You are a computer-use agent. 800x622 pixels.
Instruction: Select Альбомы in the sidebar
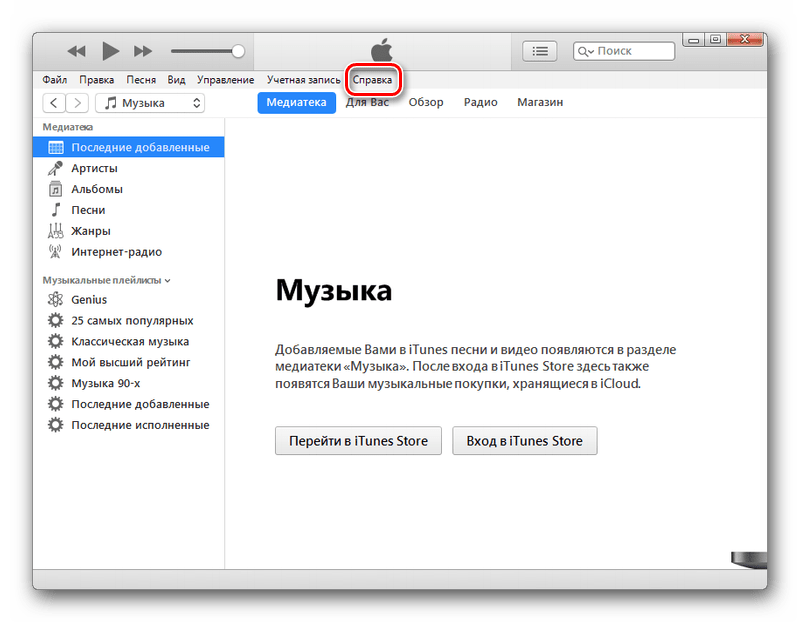tap(129, 189)
